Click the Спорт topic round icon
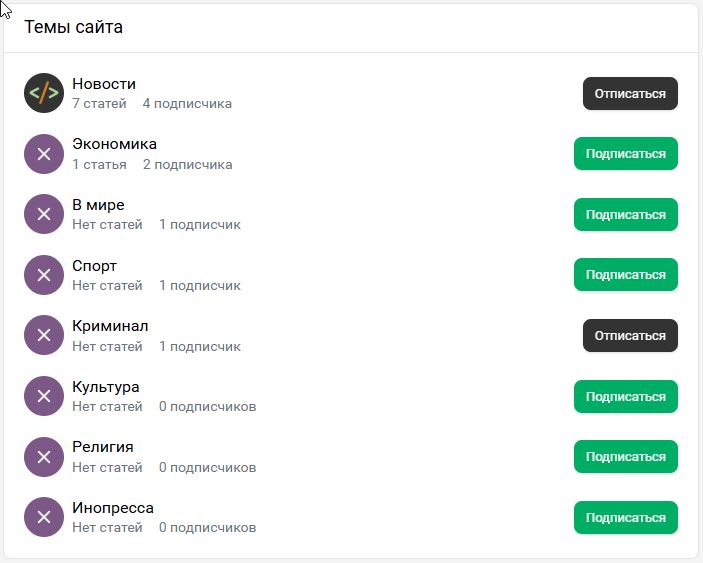Viewport: 703px width, 563px height. [x=44, y=275]
